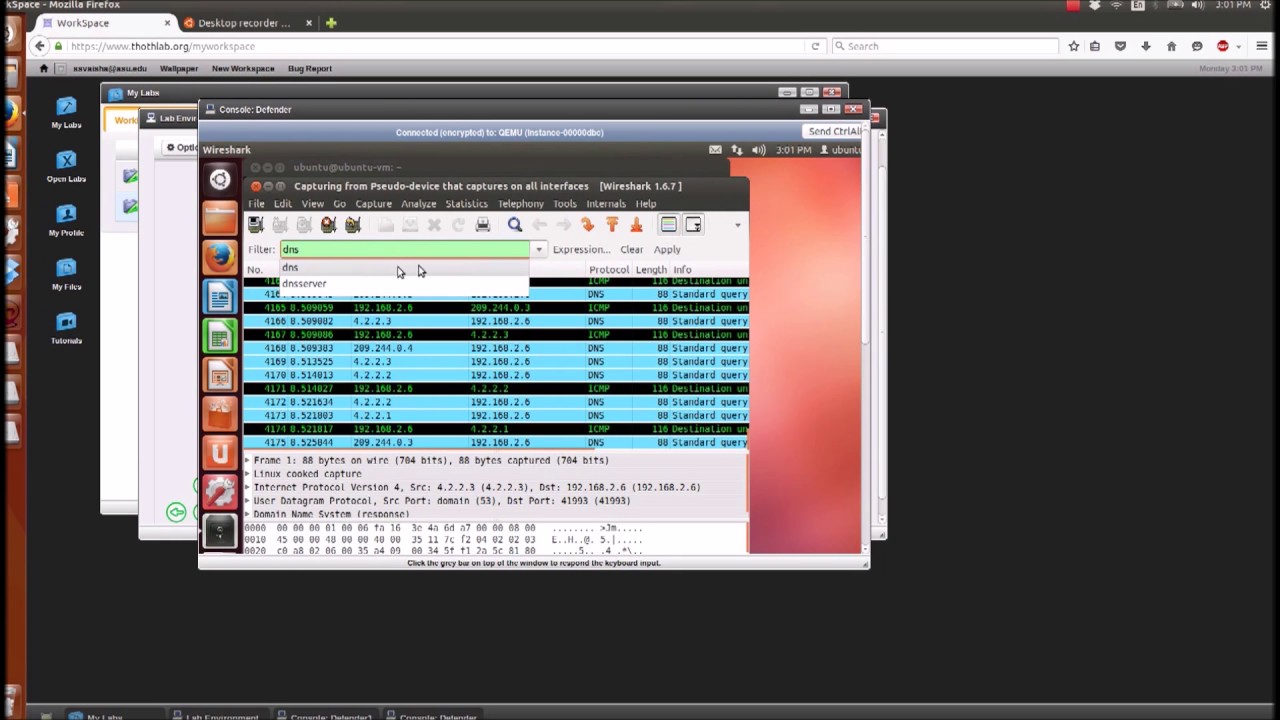The width and height of the screenshot is (1280, 720).
Task: Click the Length column header
Action: (651, 270)
